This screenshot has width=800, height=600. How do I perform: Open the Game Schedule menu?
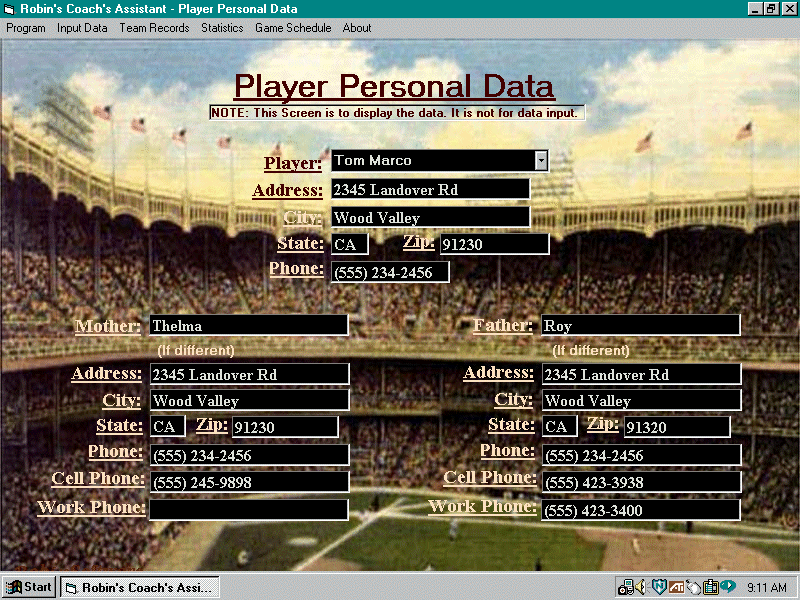click(293, 28)
